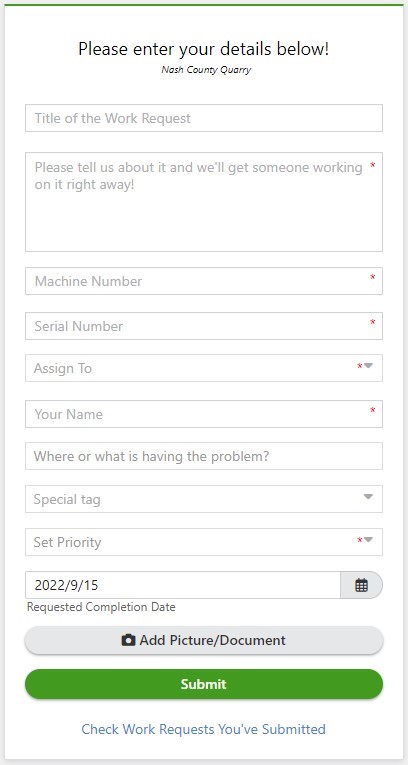408x765 pixels.
Task: Click the Serial Number input field
Action: coord(204,326)
